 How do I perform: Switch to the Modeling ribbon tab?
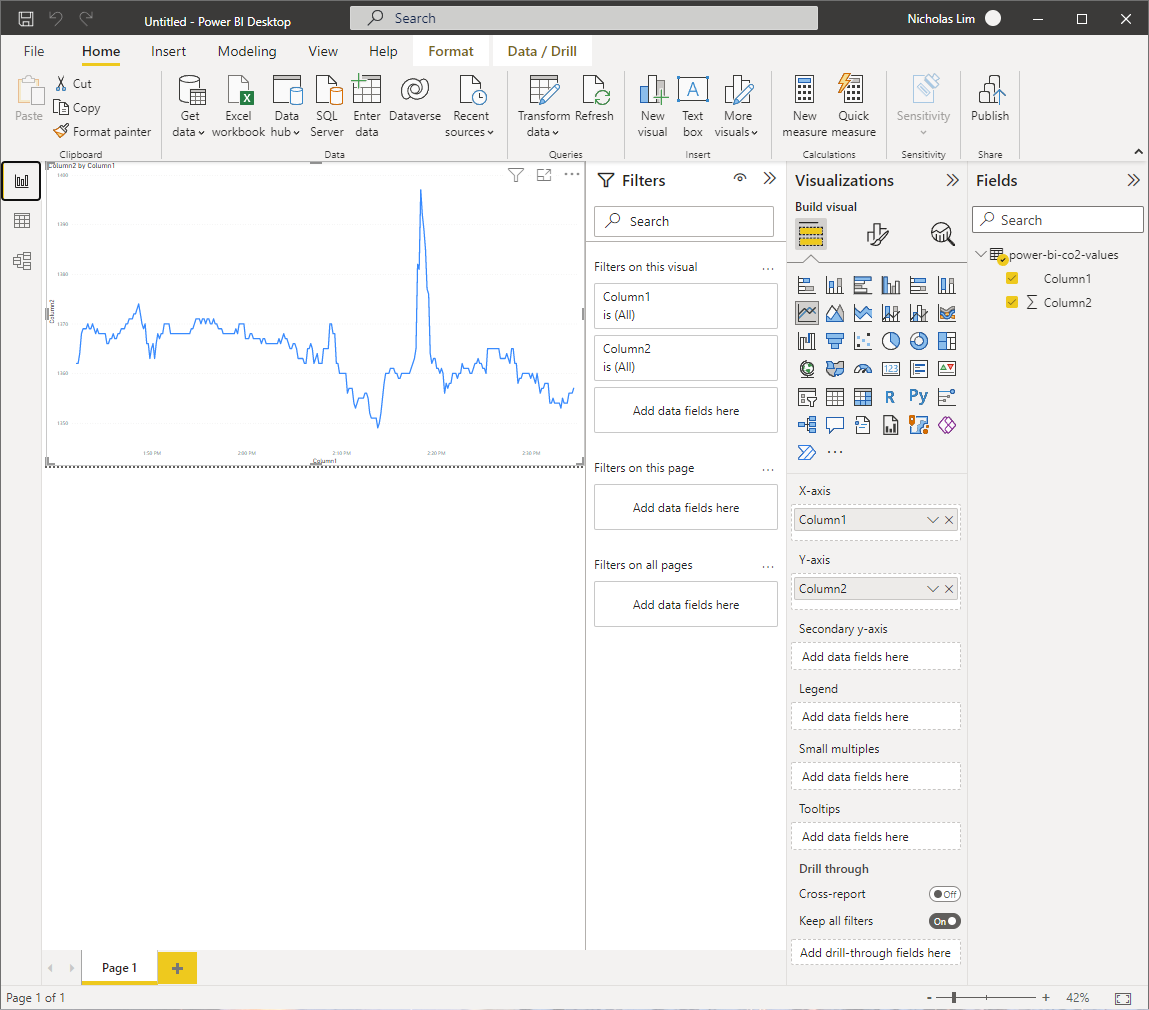tap(246, 51)
